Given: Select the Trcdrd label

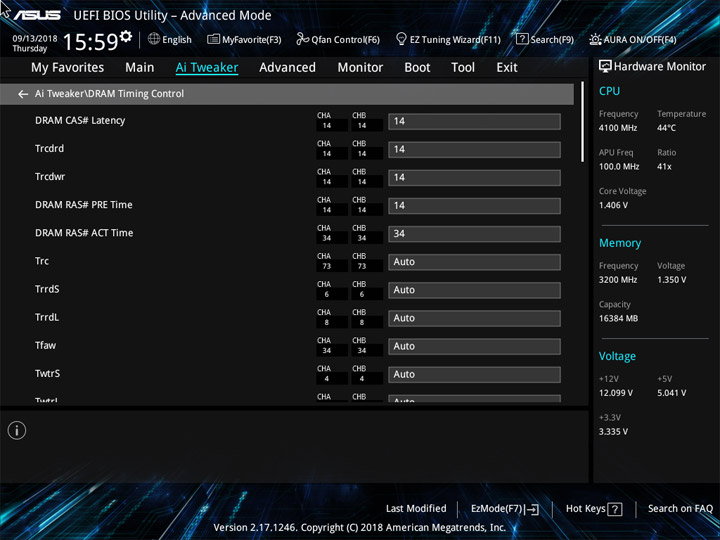Looking at the screenshot, I should [50, 148].
